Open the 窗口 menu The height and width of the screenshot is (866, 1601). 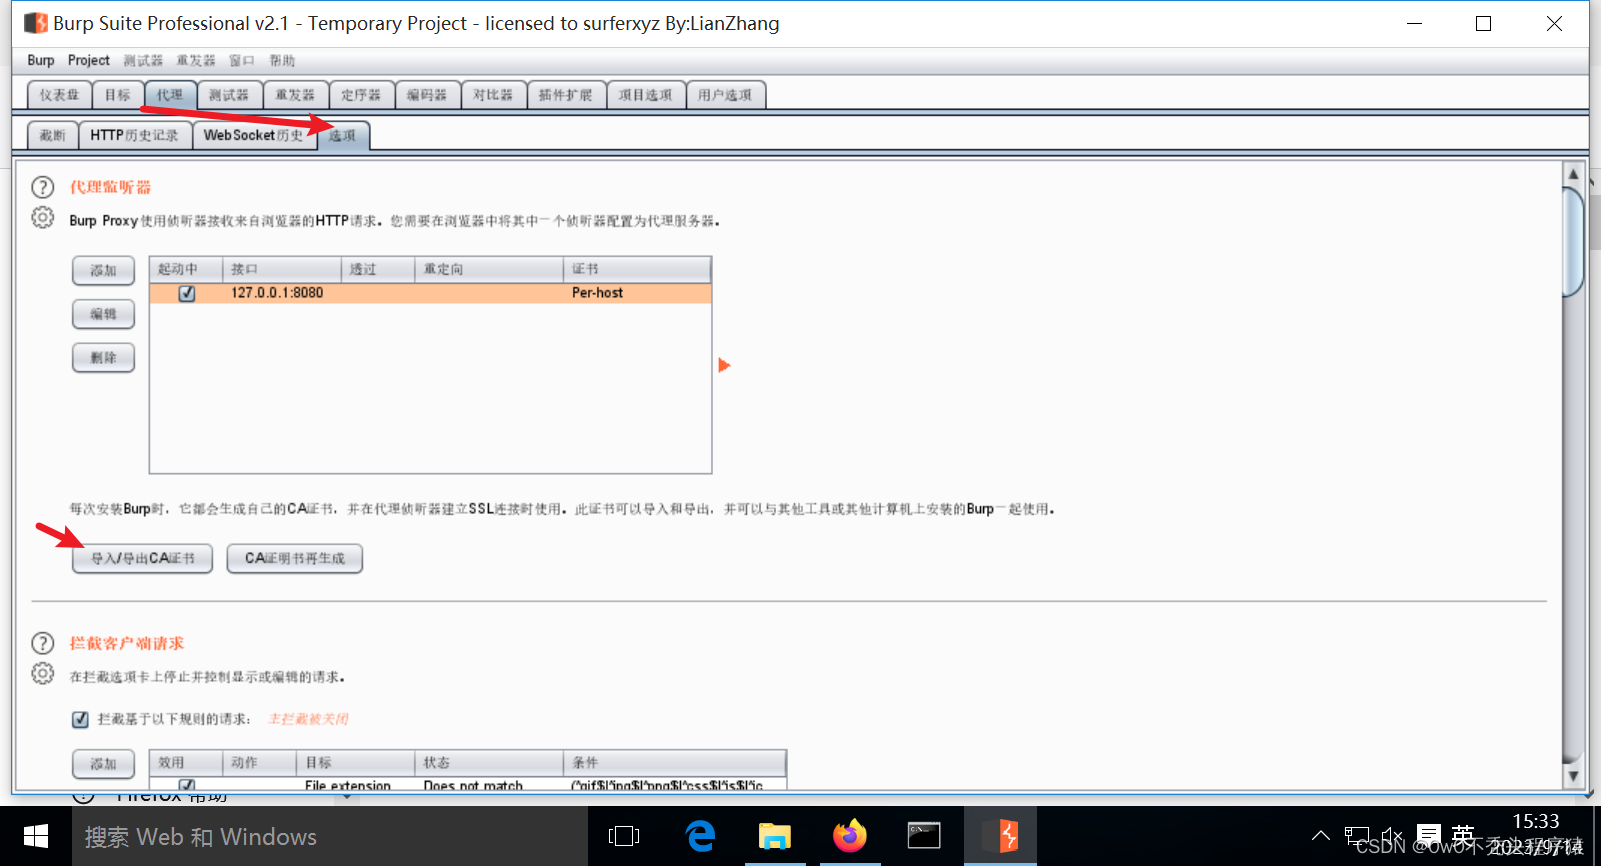(x=242, y=60)
